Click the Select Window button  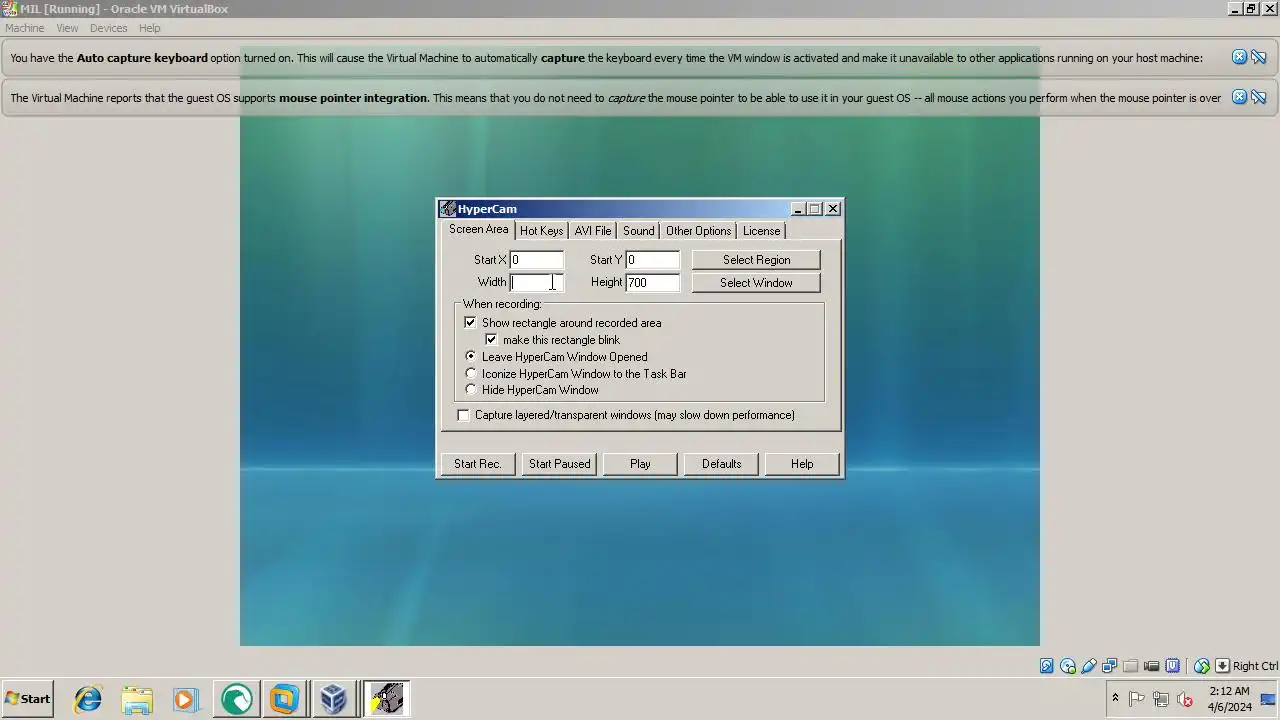pos(756,283)
